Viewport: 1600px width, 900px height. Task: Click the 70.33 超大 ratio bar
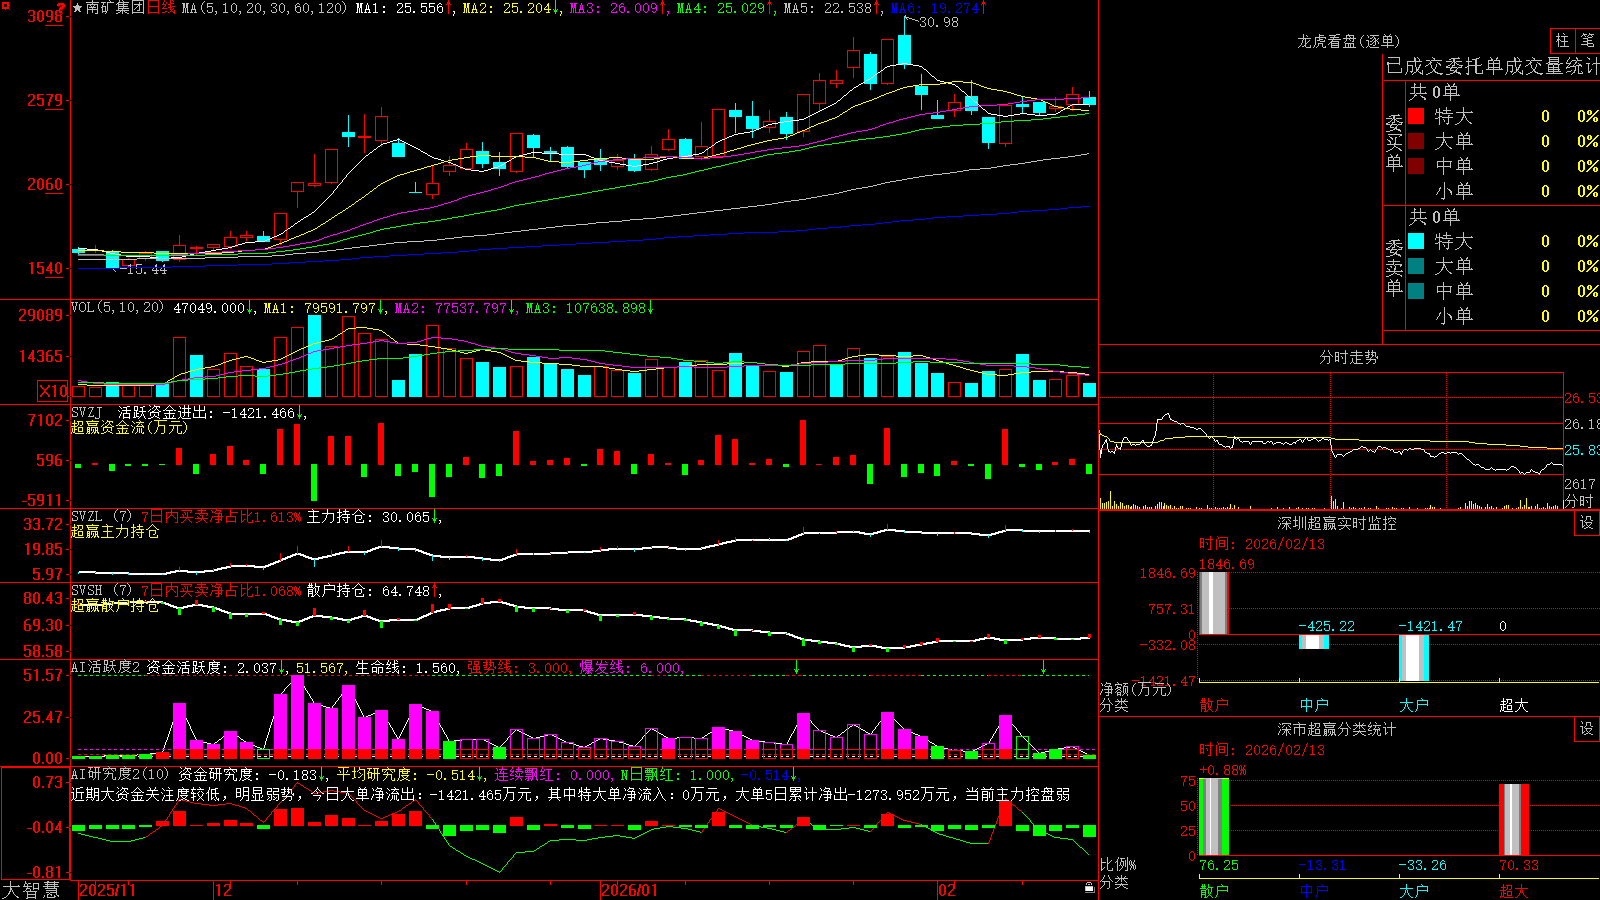click(1514, 820)
